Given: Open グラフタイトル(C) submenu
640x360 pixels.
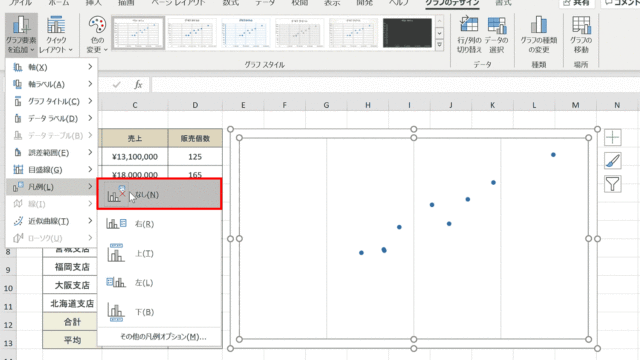Looking at the screenshot, I should pyautogui.click(x=52, y=101).
